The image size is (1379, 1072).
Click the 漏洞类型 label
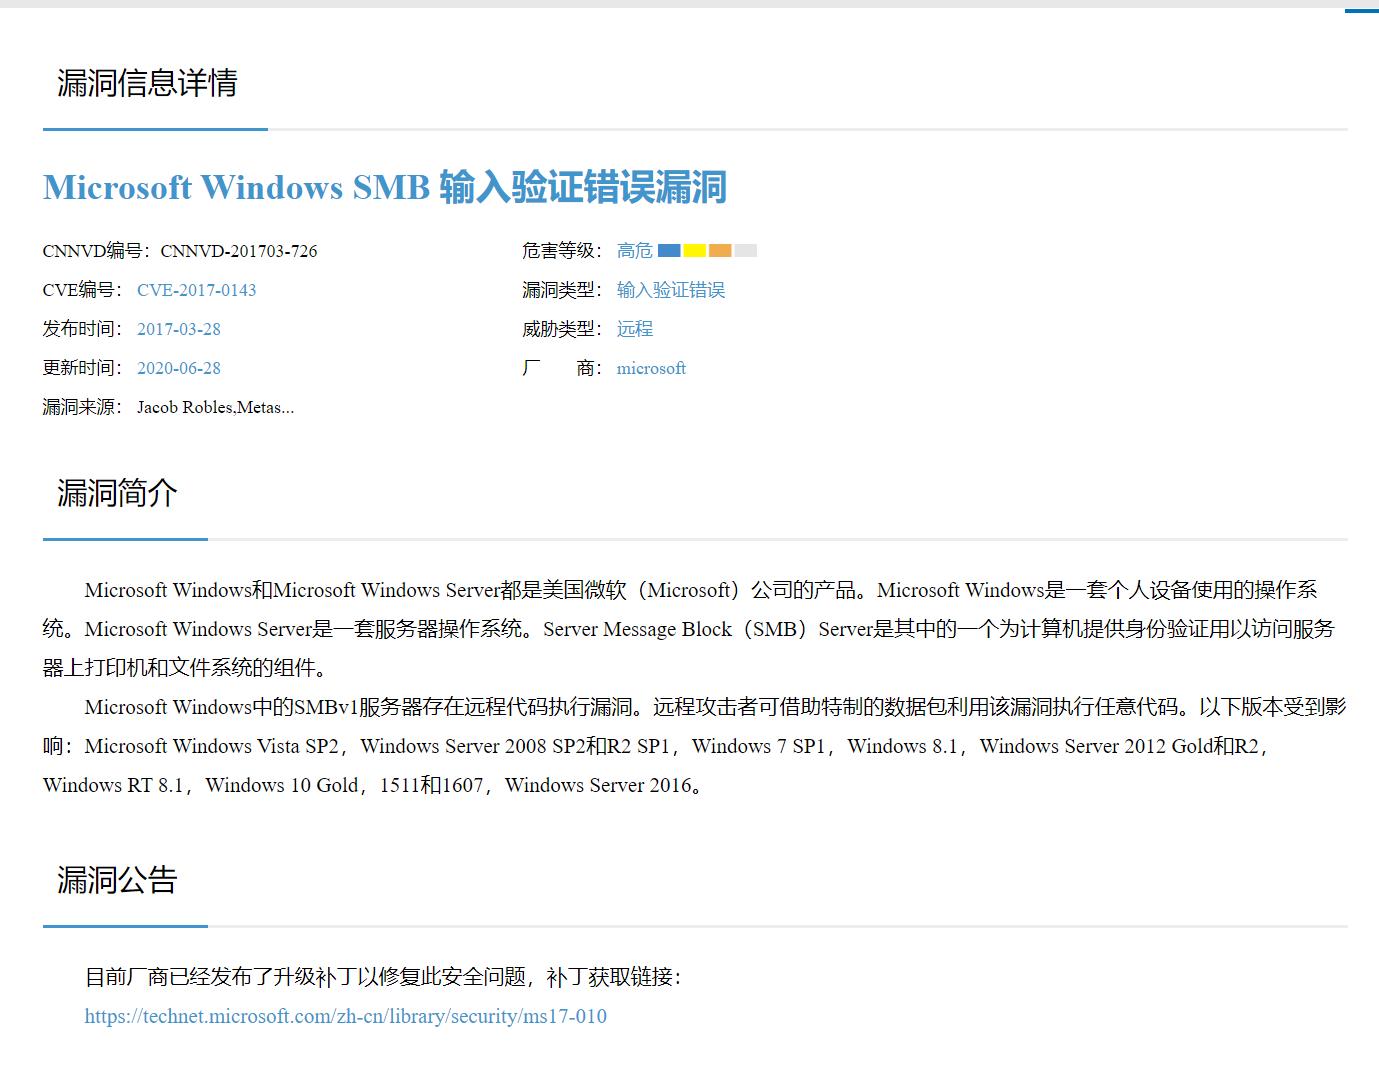(561, 290)
